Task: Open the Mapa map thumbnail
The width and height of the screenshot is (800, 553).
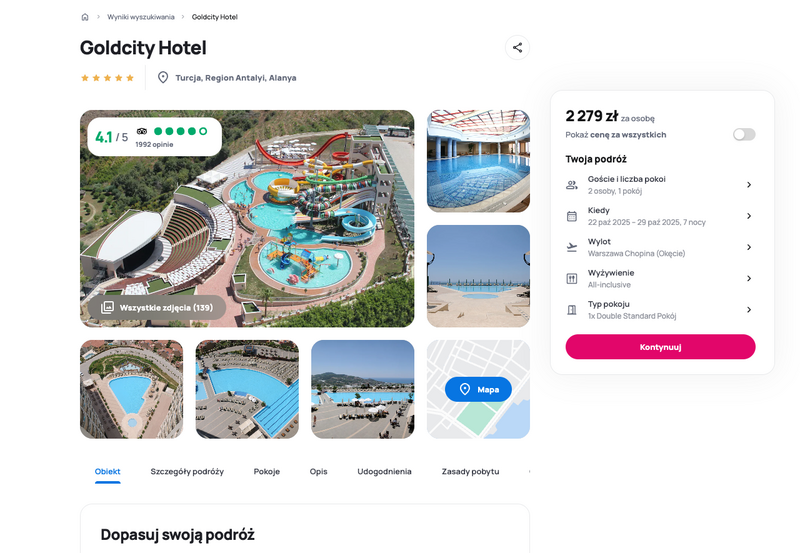Action: click(x=478, y=389)
